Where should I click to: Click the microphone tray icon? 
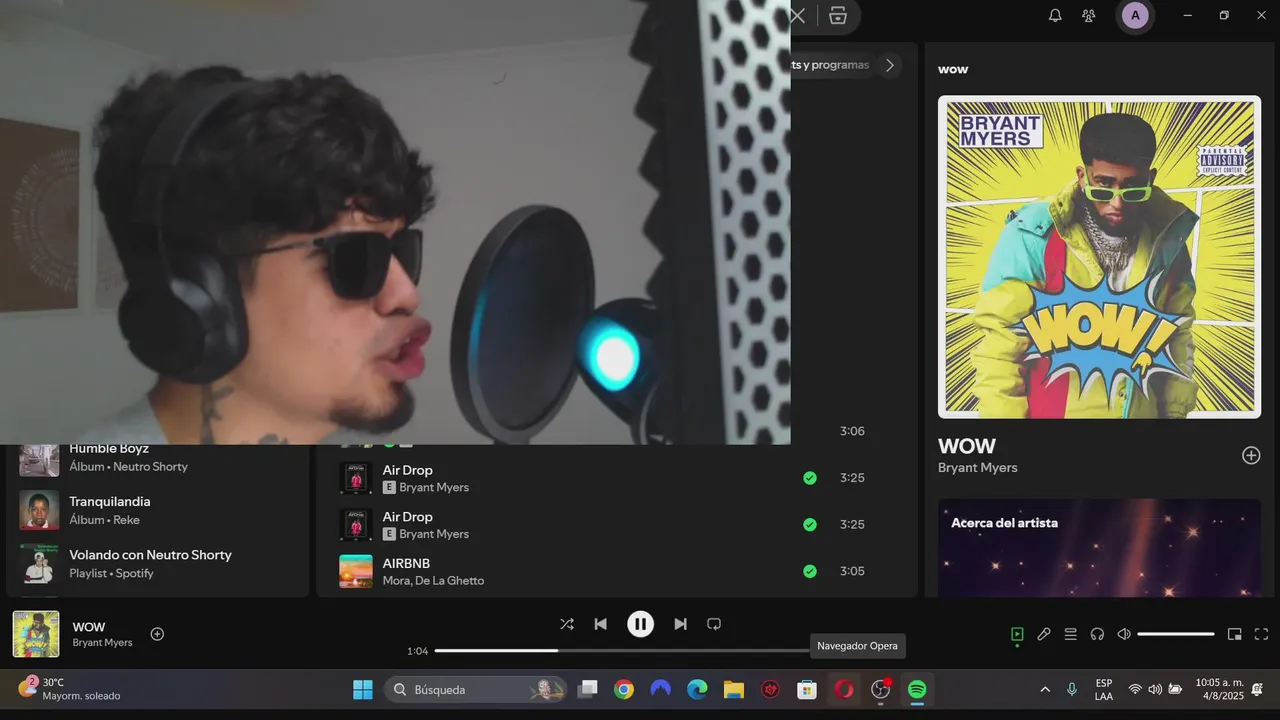click(x=1072, y=689)
